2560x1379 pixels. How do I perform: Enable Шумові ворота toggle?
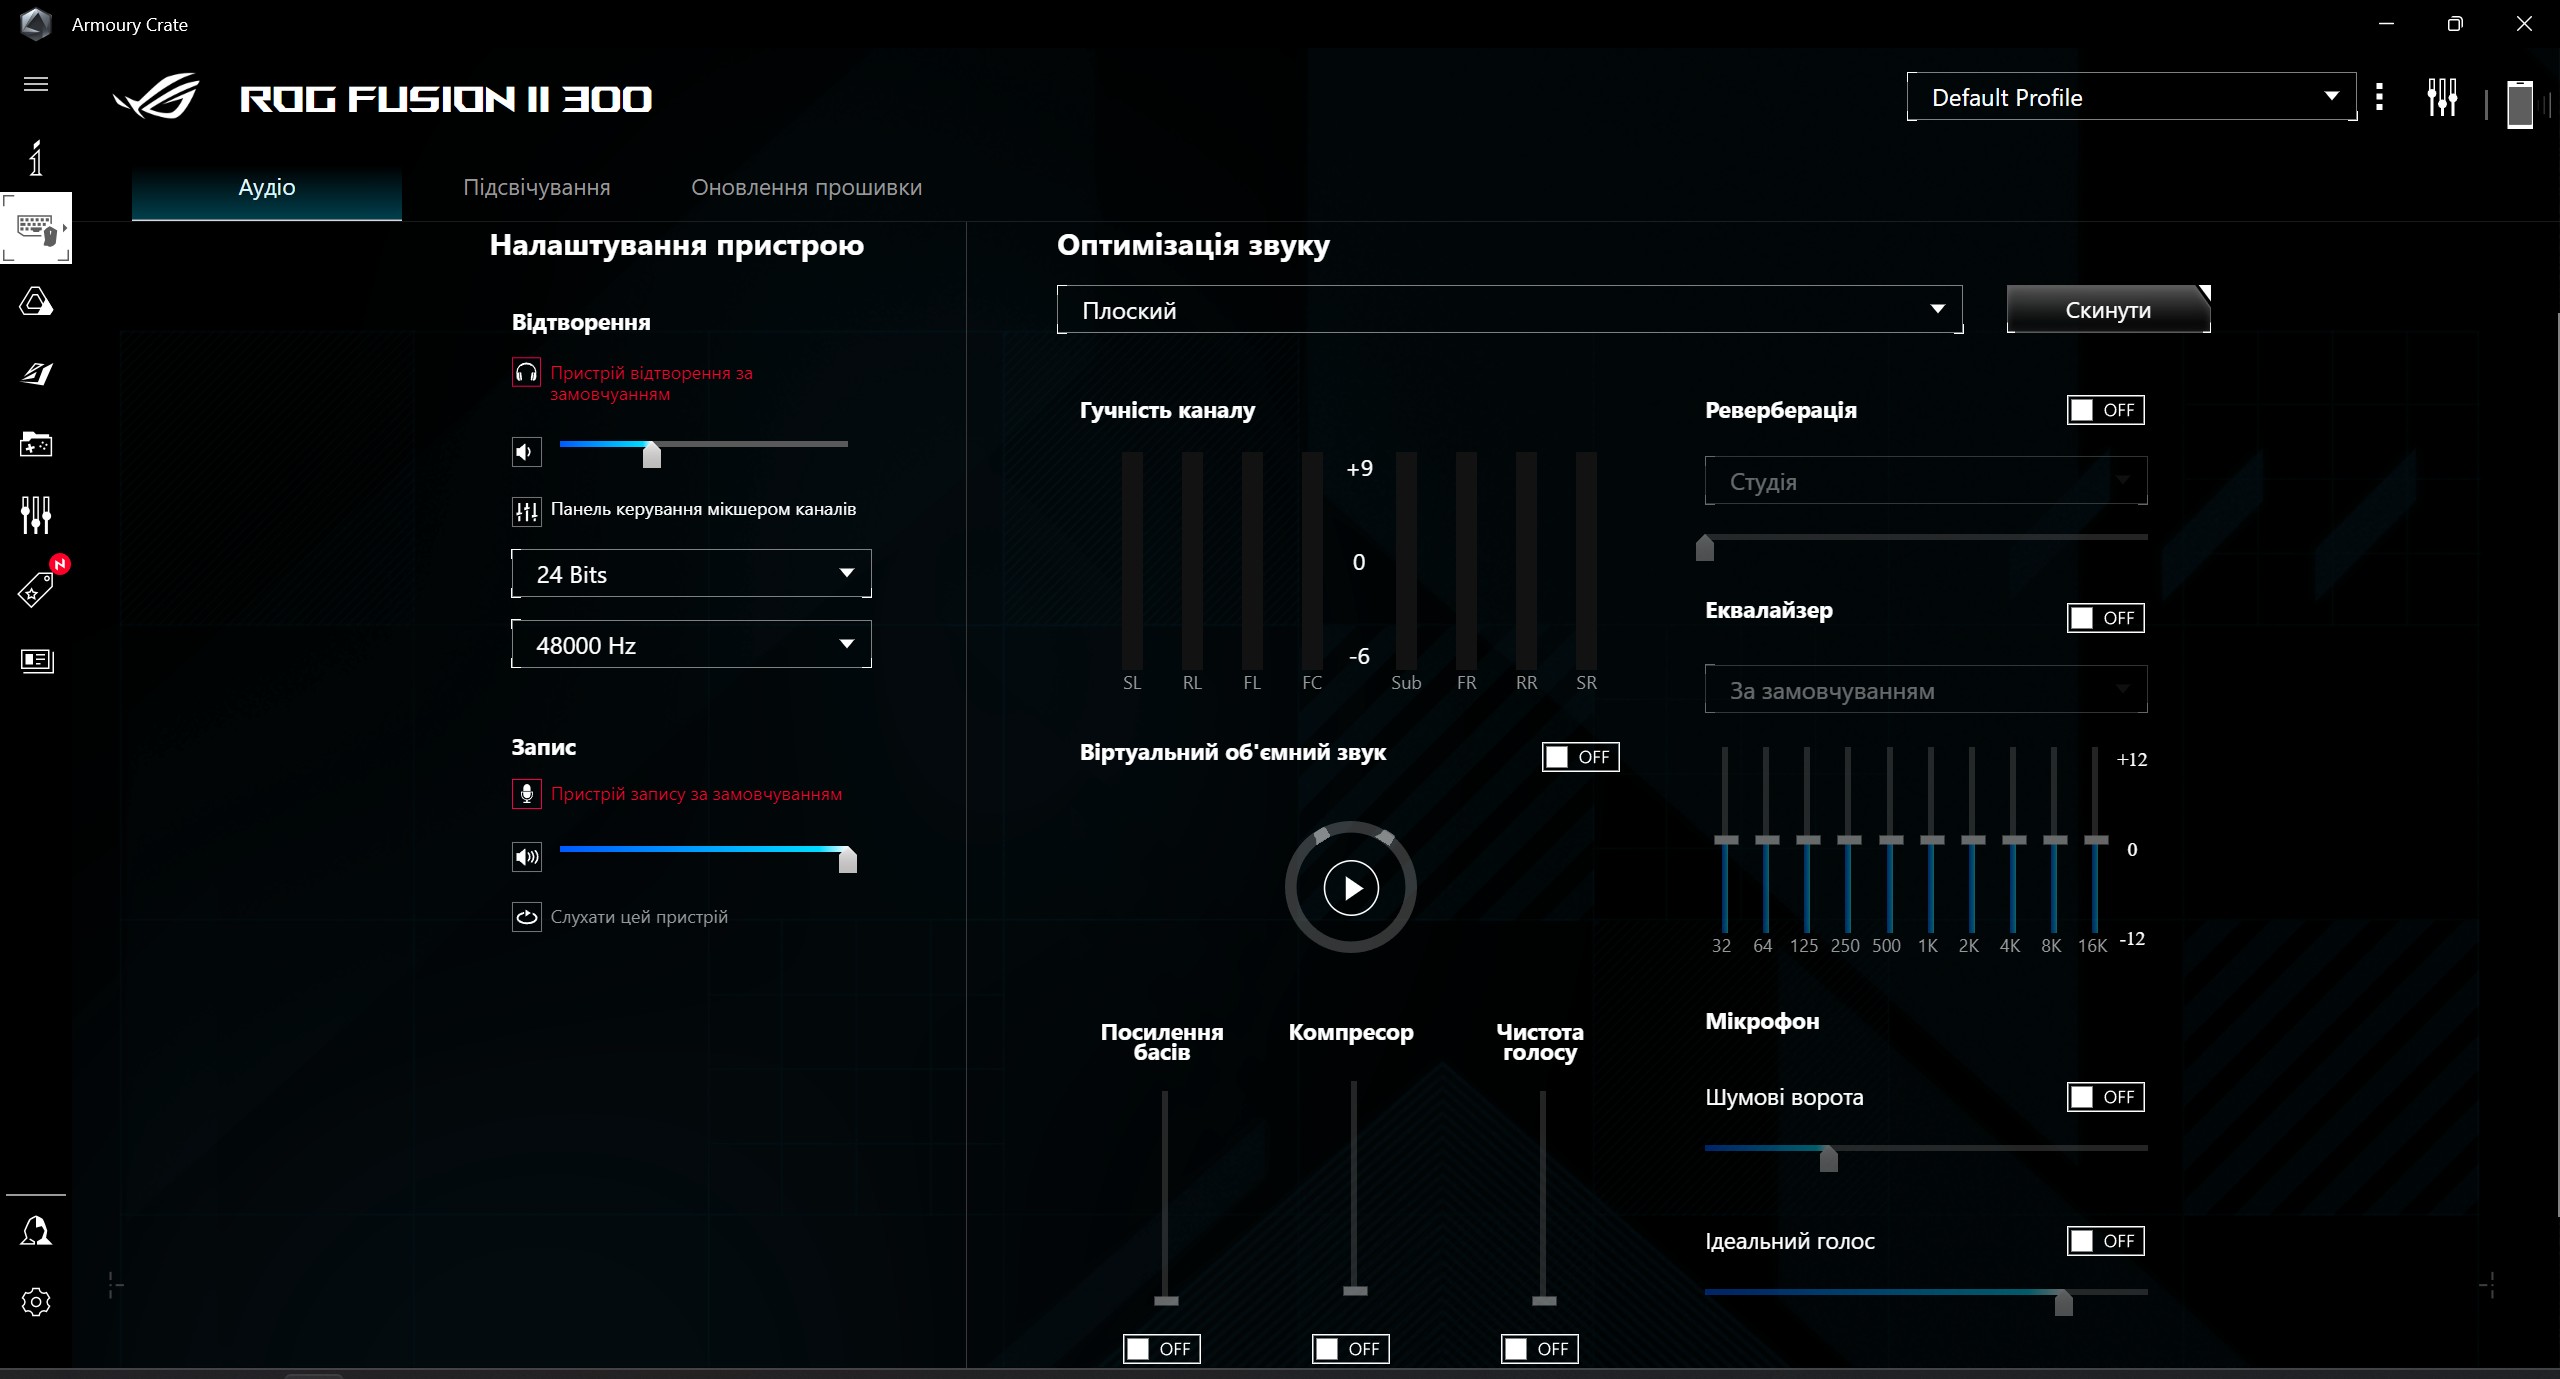[x=2106, y=1097]
